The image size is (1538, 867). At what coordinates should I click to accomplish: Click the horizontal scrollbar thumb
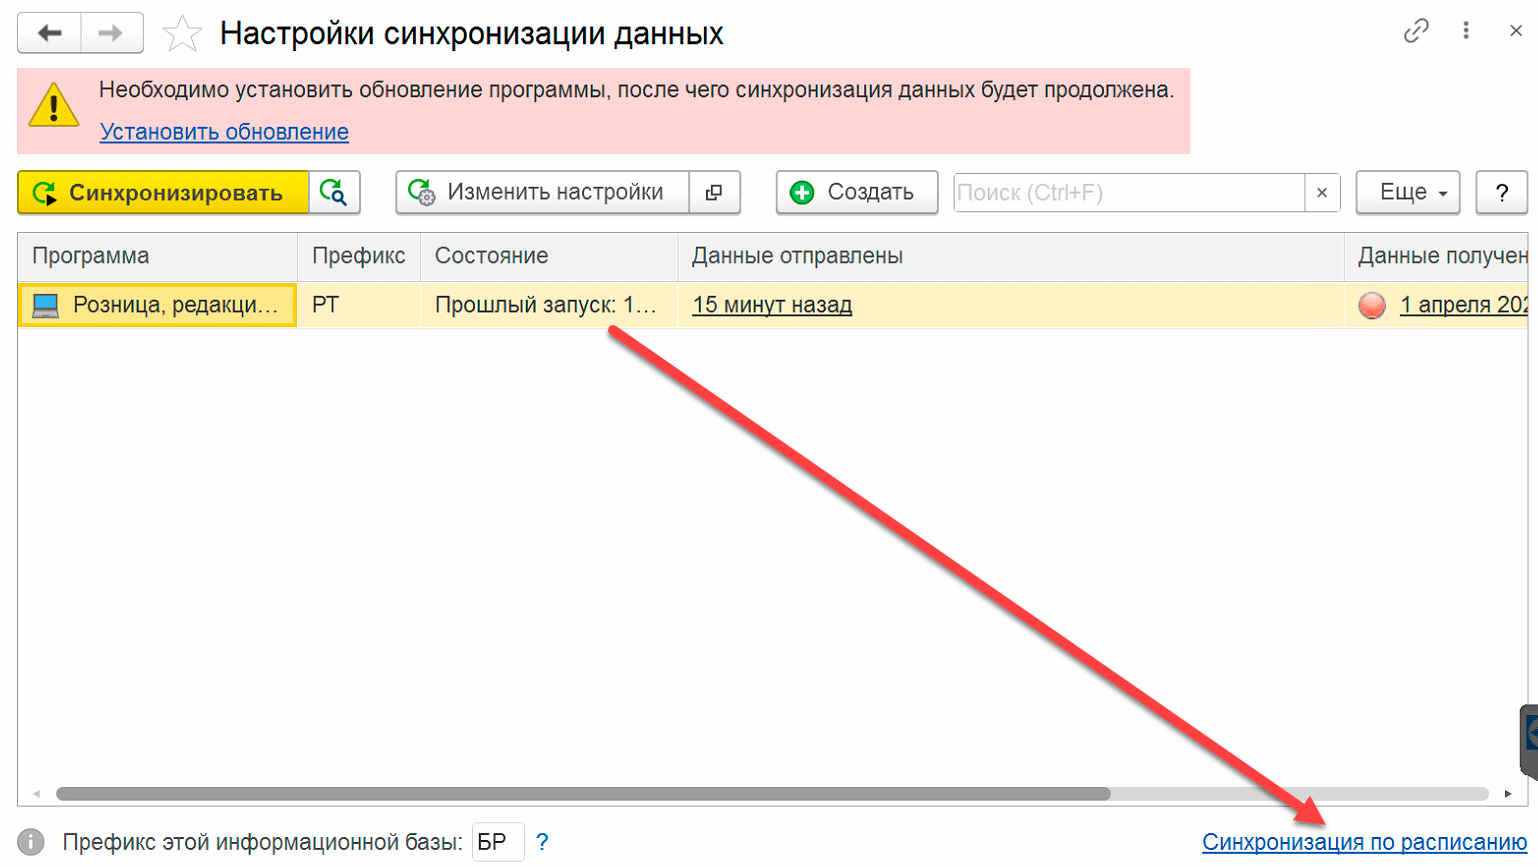[x=583, y=794]
